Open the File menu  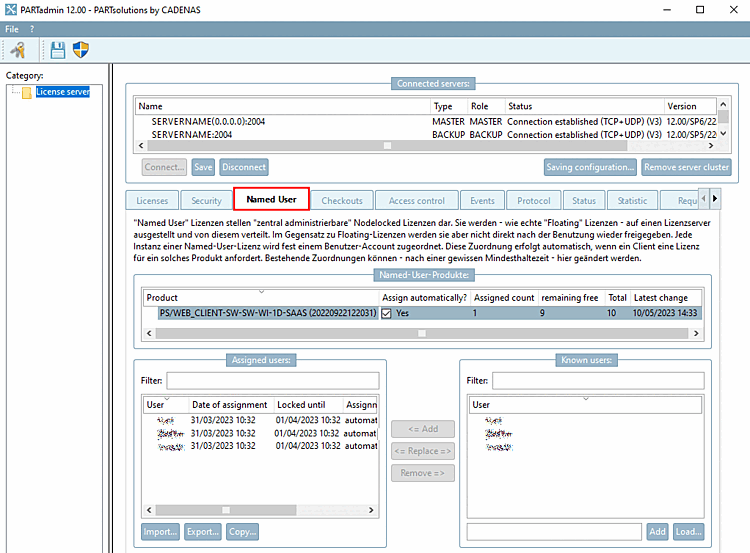click(12, 29)
